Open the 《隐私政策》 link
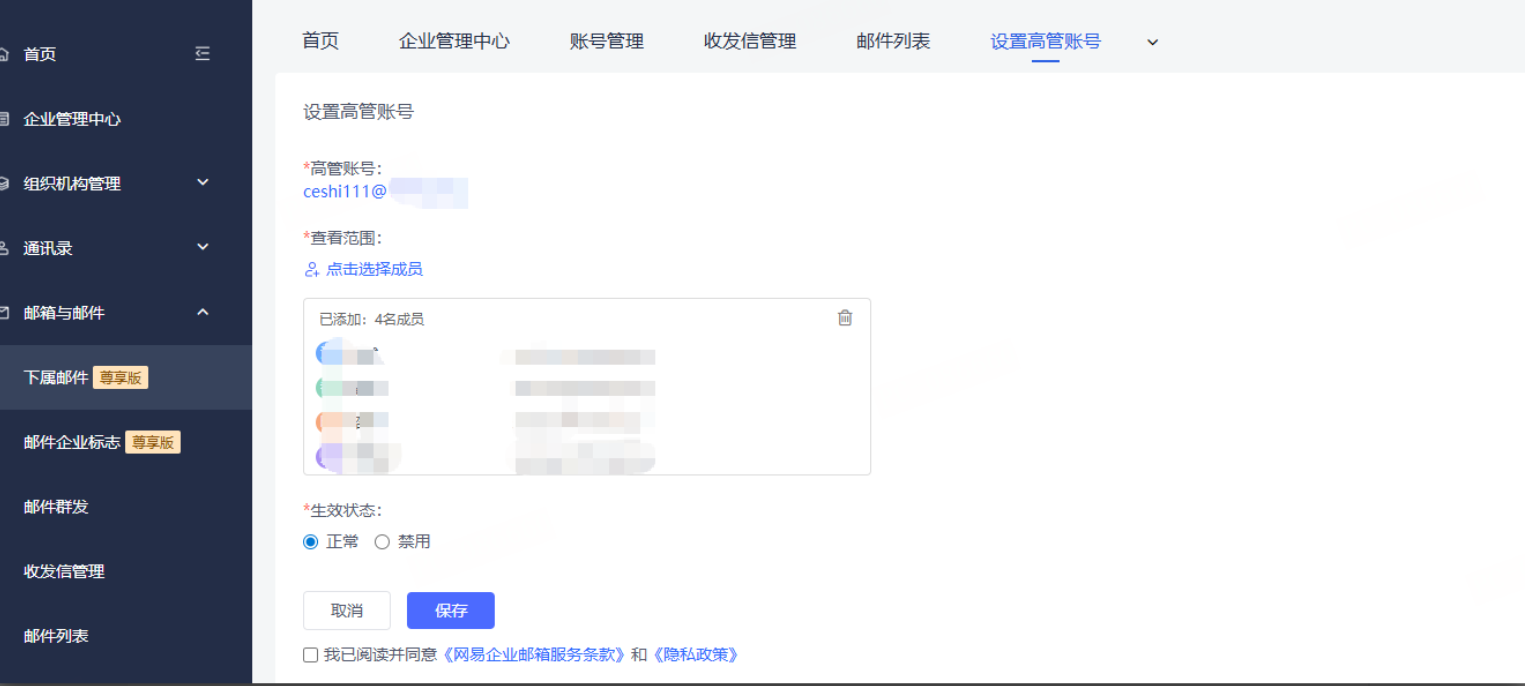The width and height of the screenshot is (1525, 686). click(x=697, y=655)
